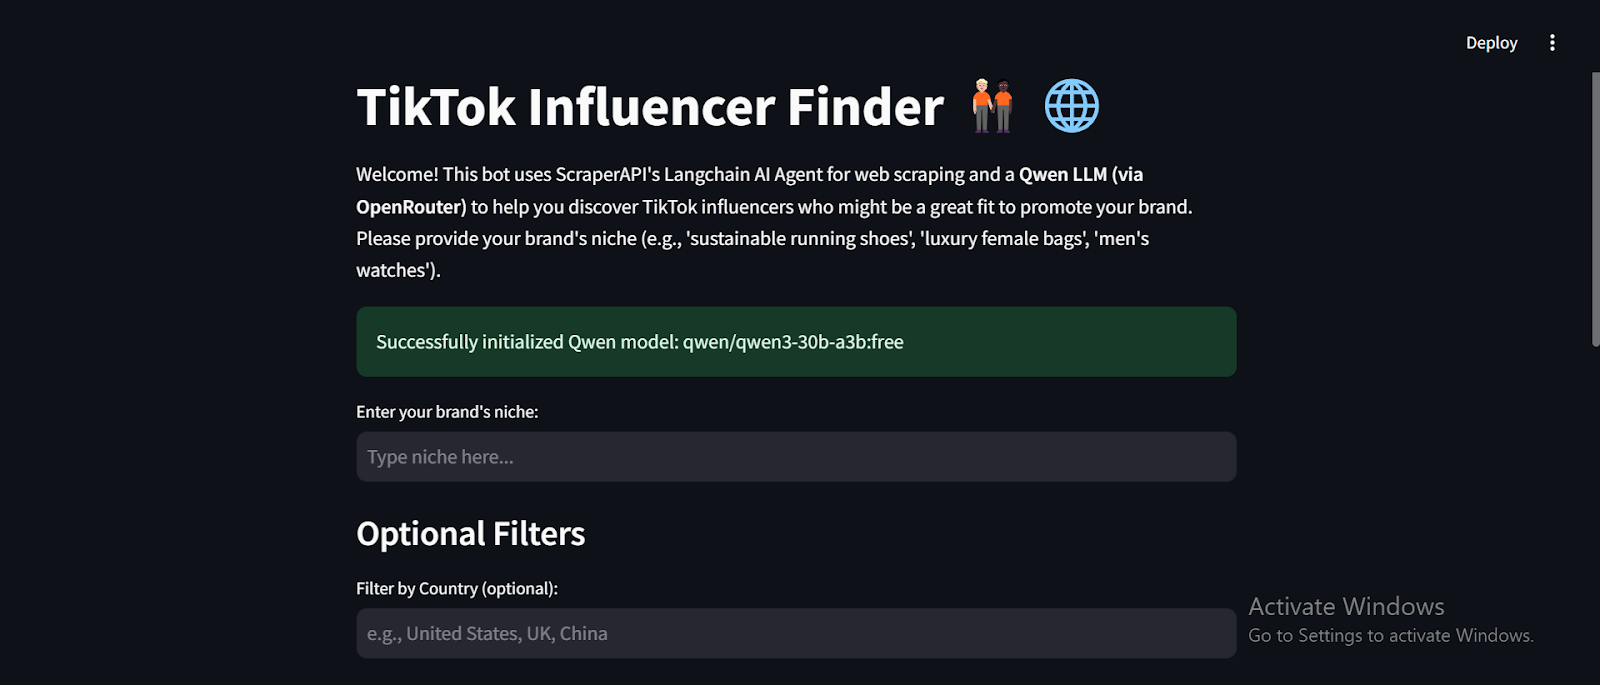Click the "'men's watches'" example text
1600x685 pixels.
(x=753, y=254)
